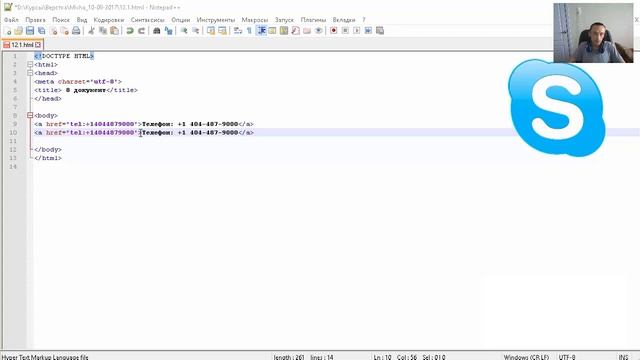Image resolution: width=640 pixels, height=360 pixels.
Task: Undo the last edit with the green arrow
Action: 130,31
